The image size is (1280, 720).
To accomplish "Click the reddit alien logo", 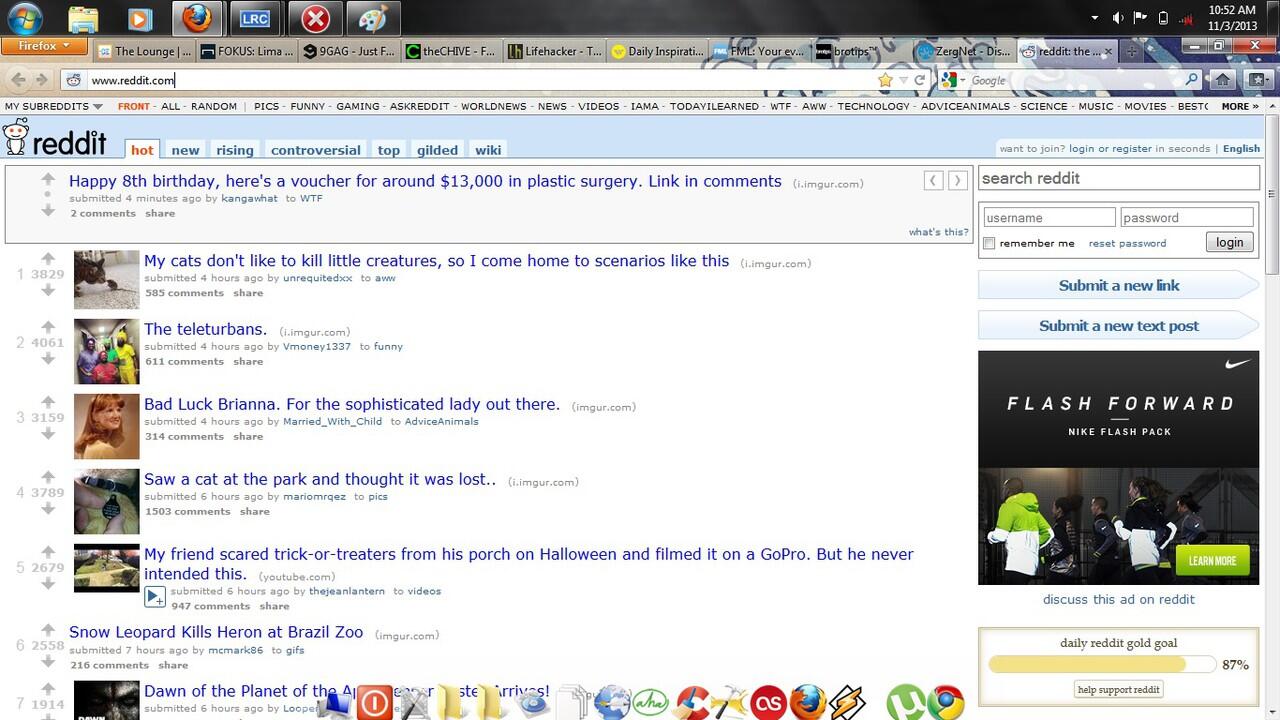I will (16, 137).
